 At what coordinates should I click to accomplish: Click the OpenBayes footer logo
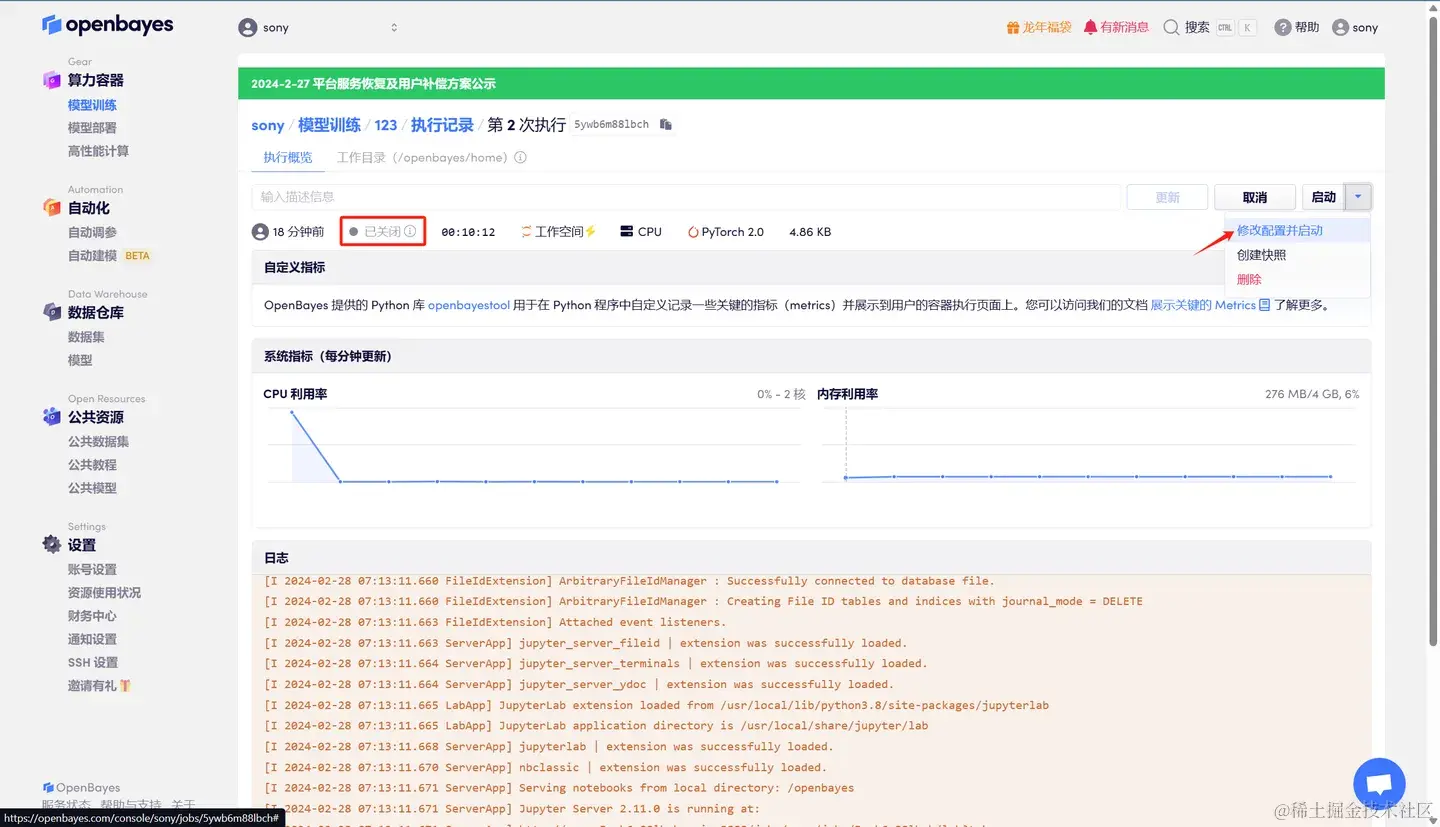(x=81, y=788)
